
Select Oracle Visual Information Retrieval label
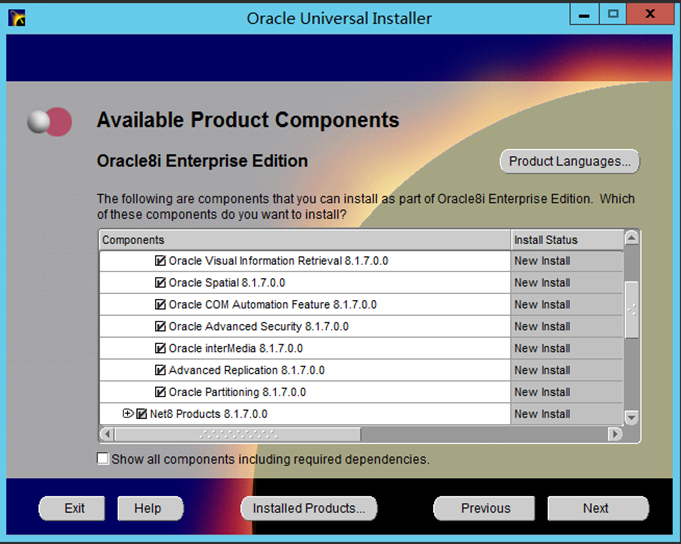pos(278,260)
